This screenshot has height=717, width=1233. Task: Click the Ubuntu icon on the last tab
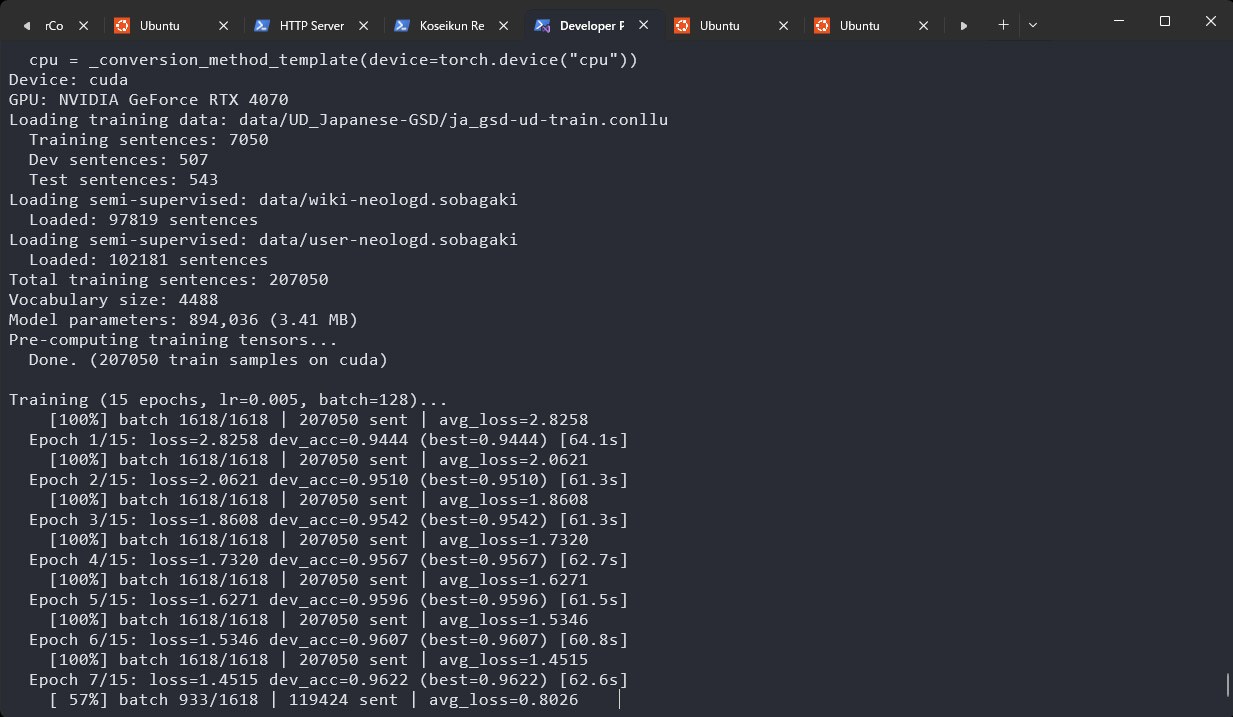[x=822, y=25]
